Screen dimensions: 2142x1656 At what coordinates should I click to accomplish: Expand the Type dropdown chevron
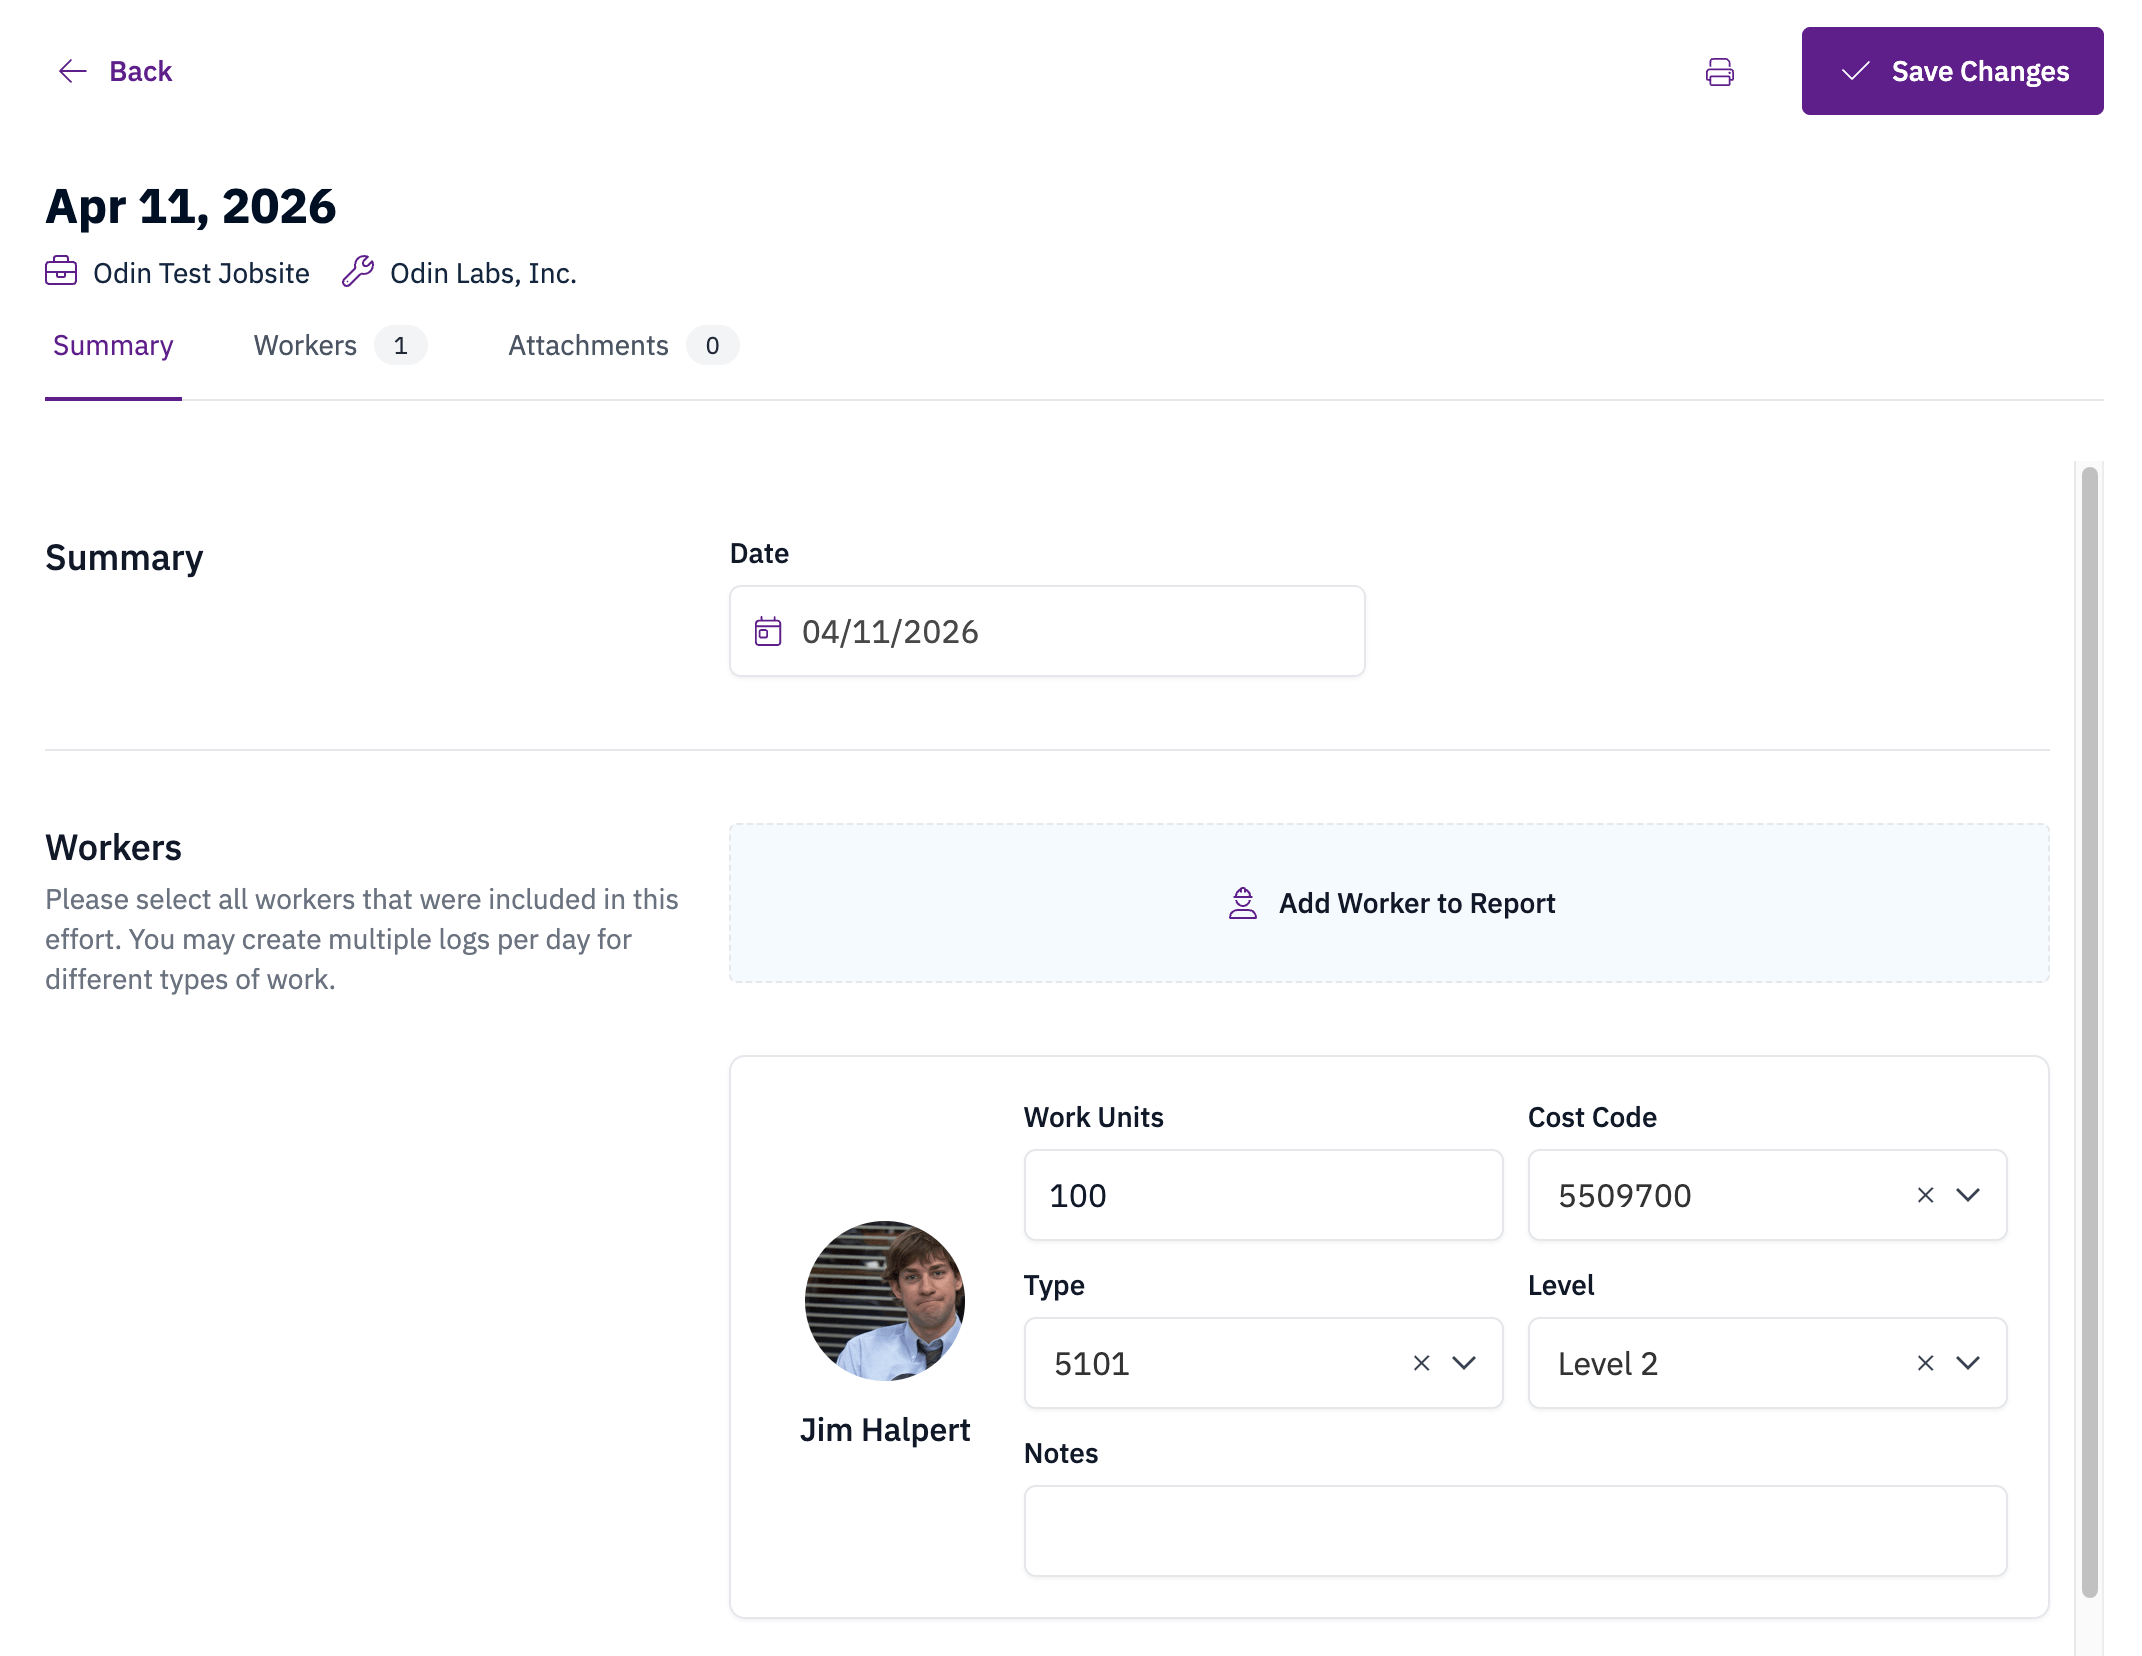[1464, 1363]
